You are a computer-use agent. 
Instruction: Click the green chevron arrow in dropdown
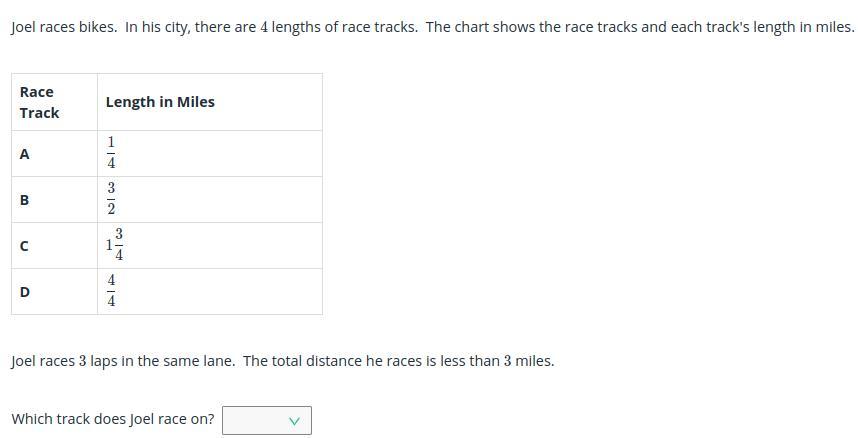[x=294, y=421]
